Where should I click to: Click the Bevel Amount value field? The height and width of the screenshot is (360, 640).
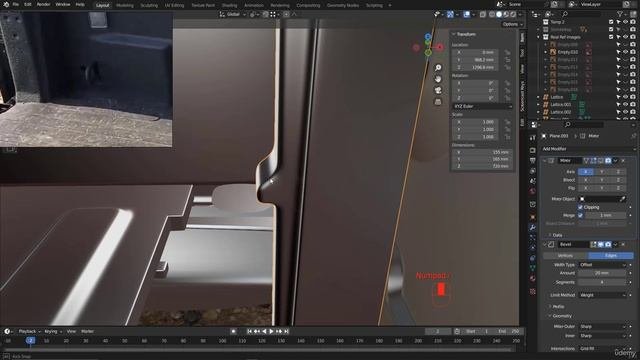pos(602,273)
